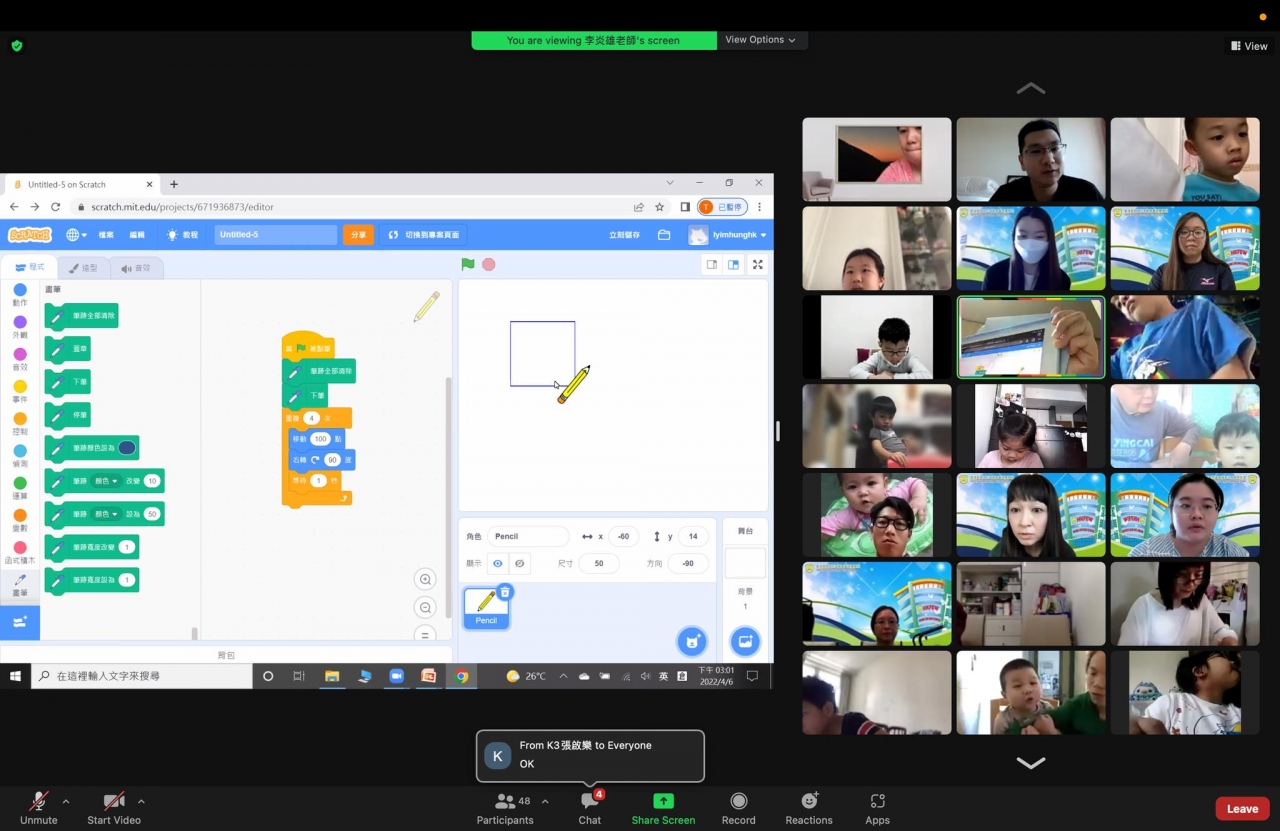
Task: Switch to the 音效 sounds tab
Action: point(135,268)
